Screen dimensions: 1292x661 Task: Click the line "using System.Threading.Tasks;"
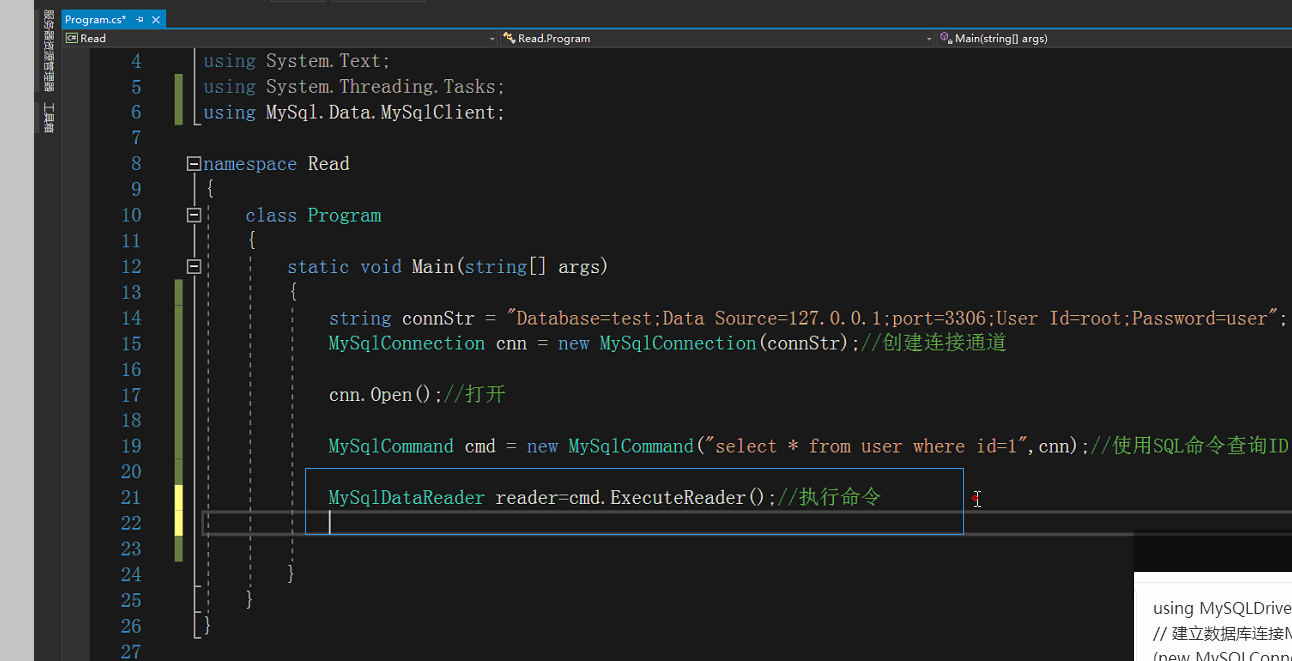(354, 87)
